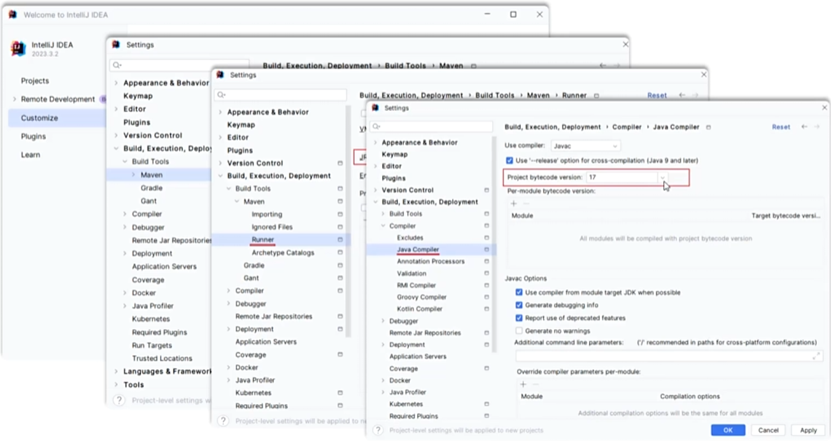Click scrollbar of front Settings tree
The width and height of the screenshot is (831, 441).
[494, 244]
